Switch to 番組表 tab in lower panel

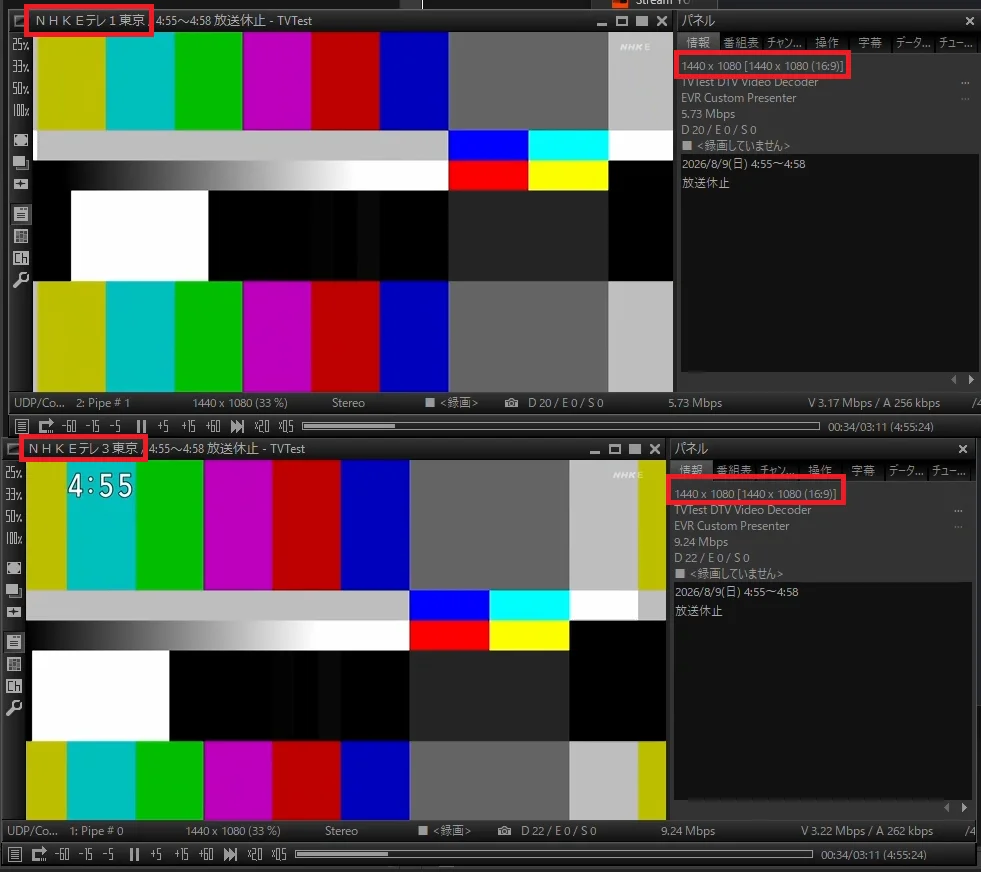[x=734, y=470]
